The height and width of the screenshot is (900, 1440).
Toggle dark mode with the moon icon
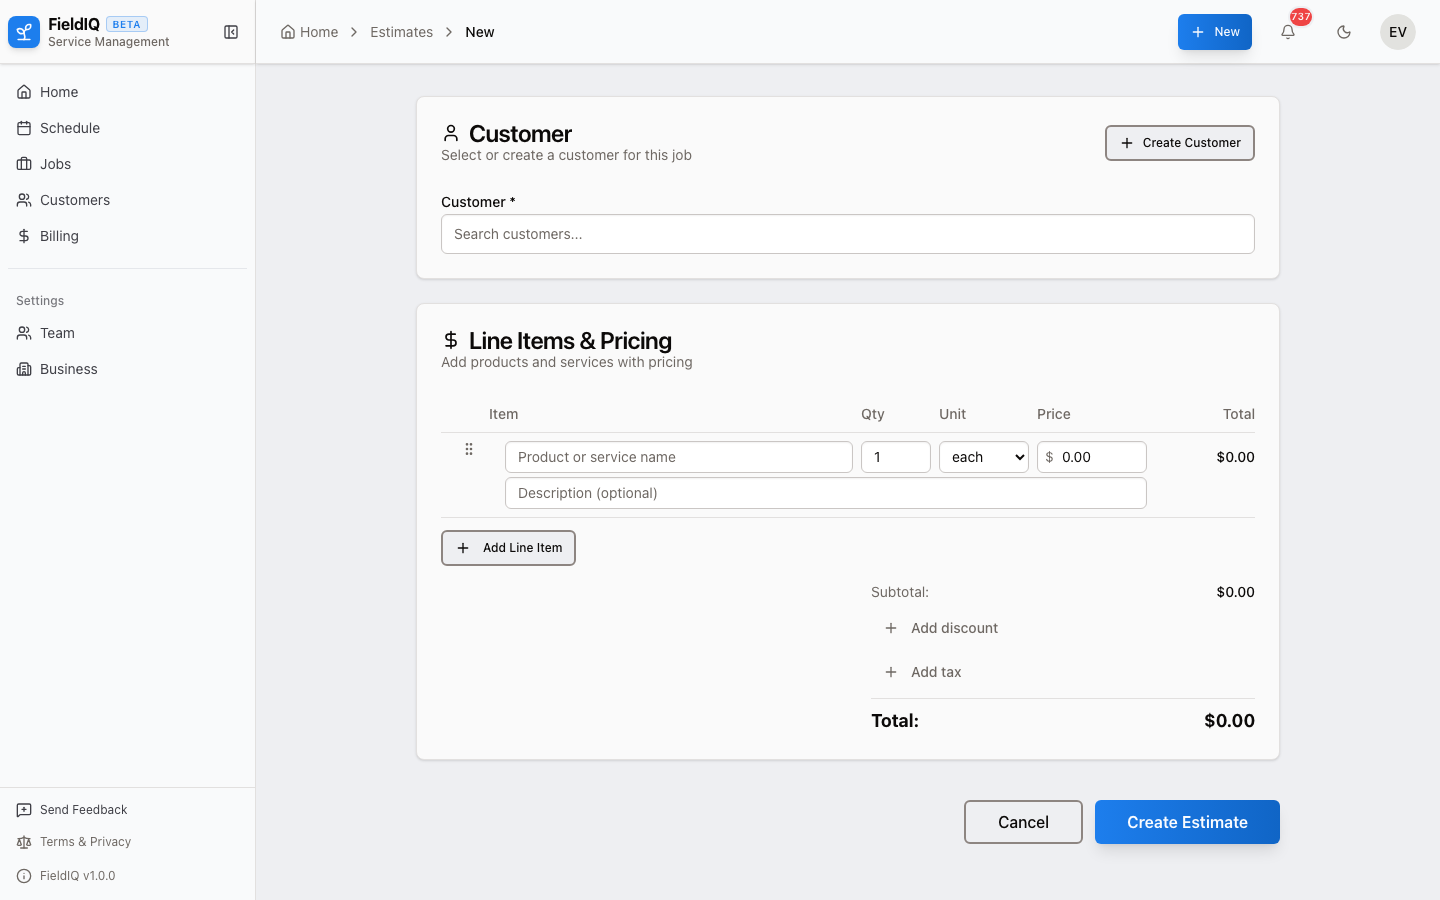click(x=1344, y=32)
